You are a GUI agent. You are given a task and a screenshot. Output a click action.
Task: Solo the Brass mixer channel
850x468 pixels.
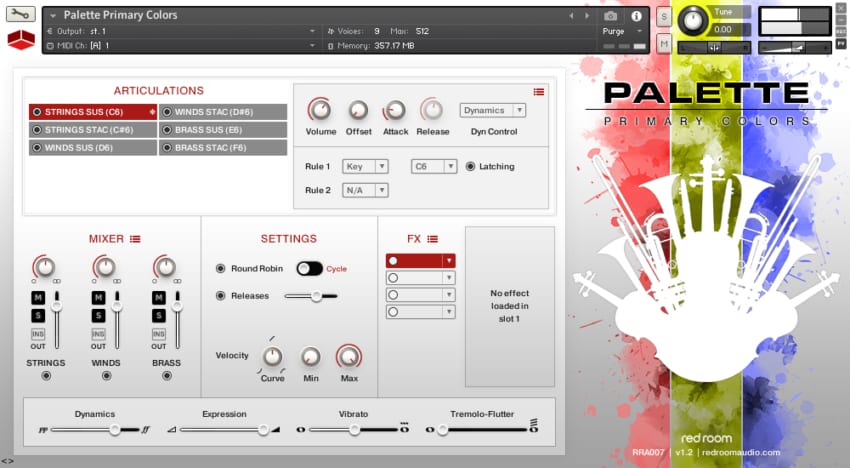(158, 316)
